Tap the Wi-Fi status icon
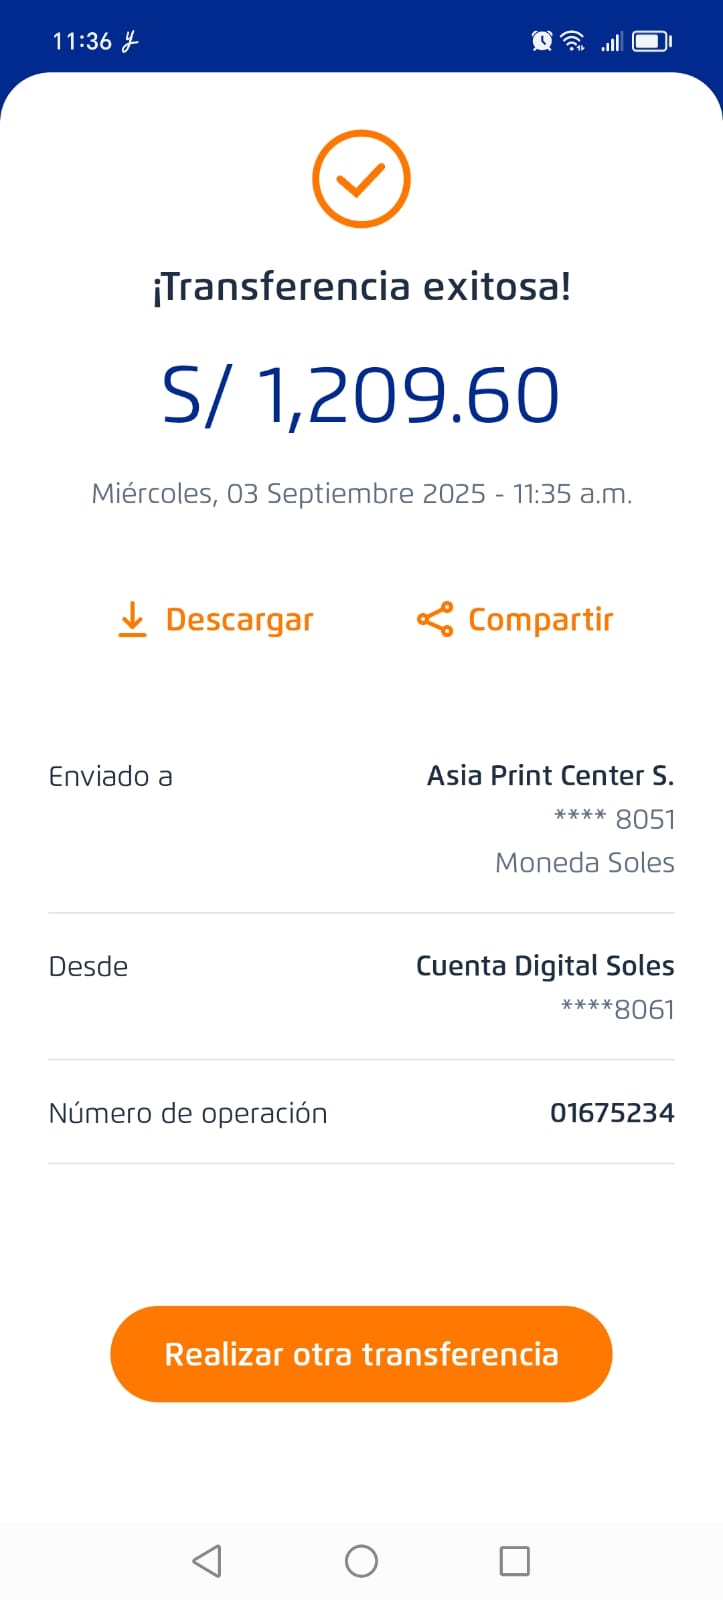723x1600 pixels. [573, 41]
